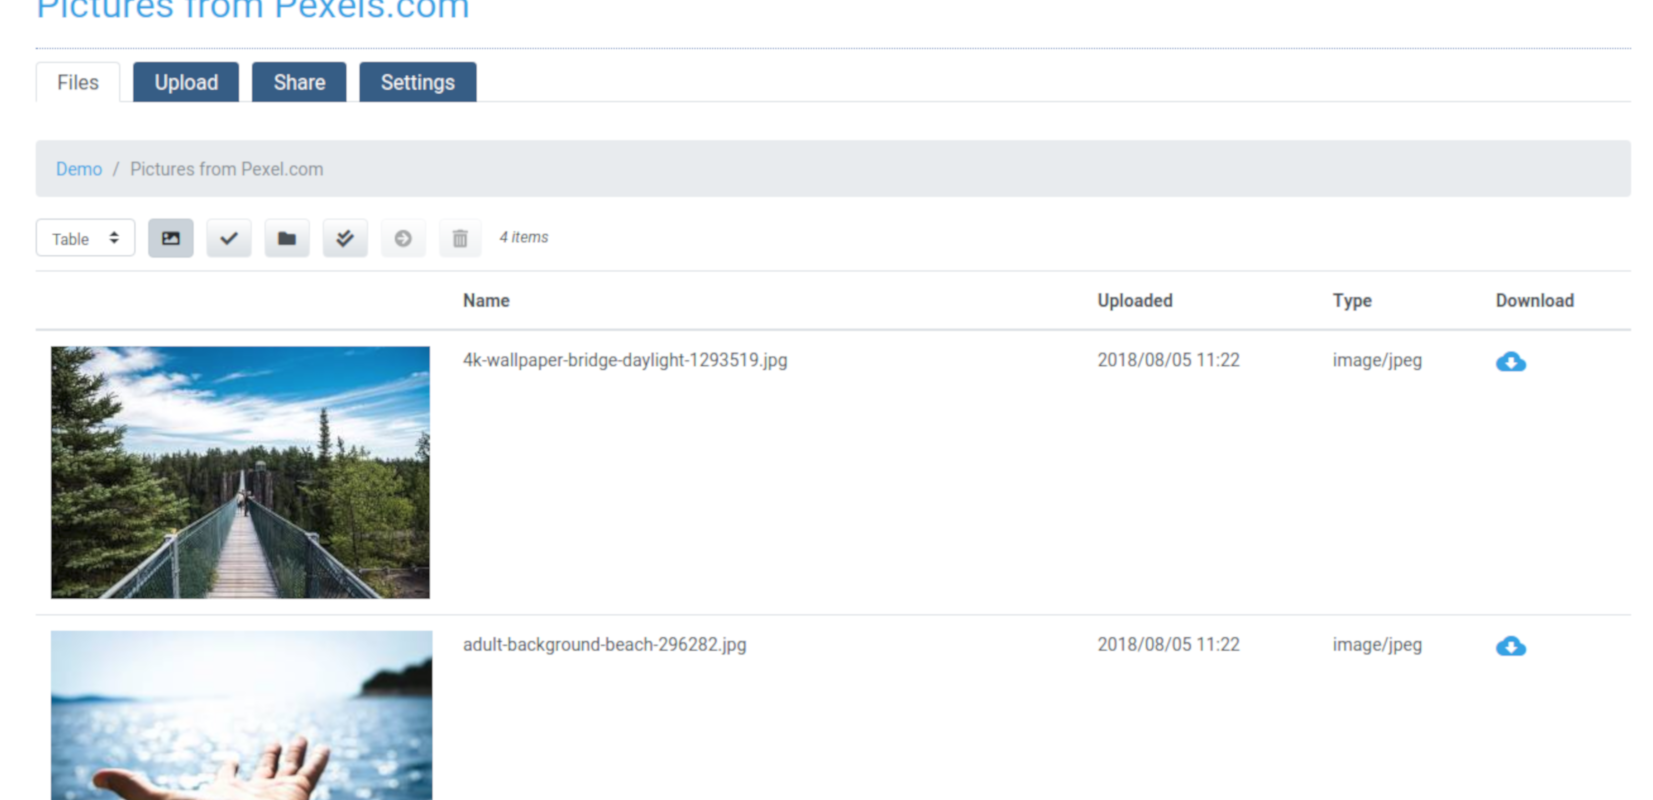Open the bridge landscape thumbnail
The width and height of the screenshot is (1653, 800).
(240, 472)
